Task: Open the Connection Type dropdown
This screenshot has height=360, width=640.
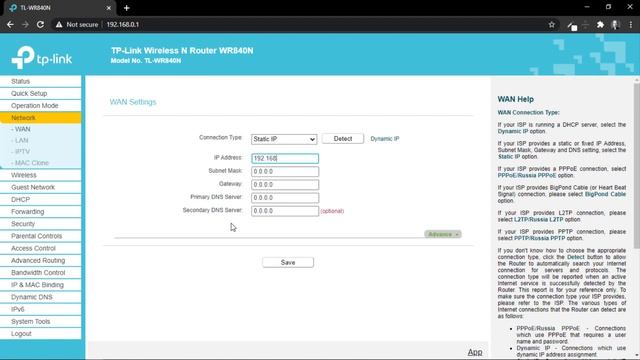Action: click(x=284, y=139)
